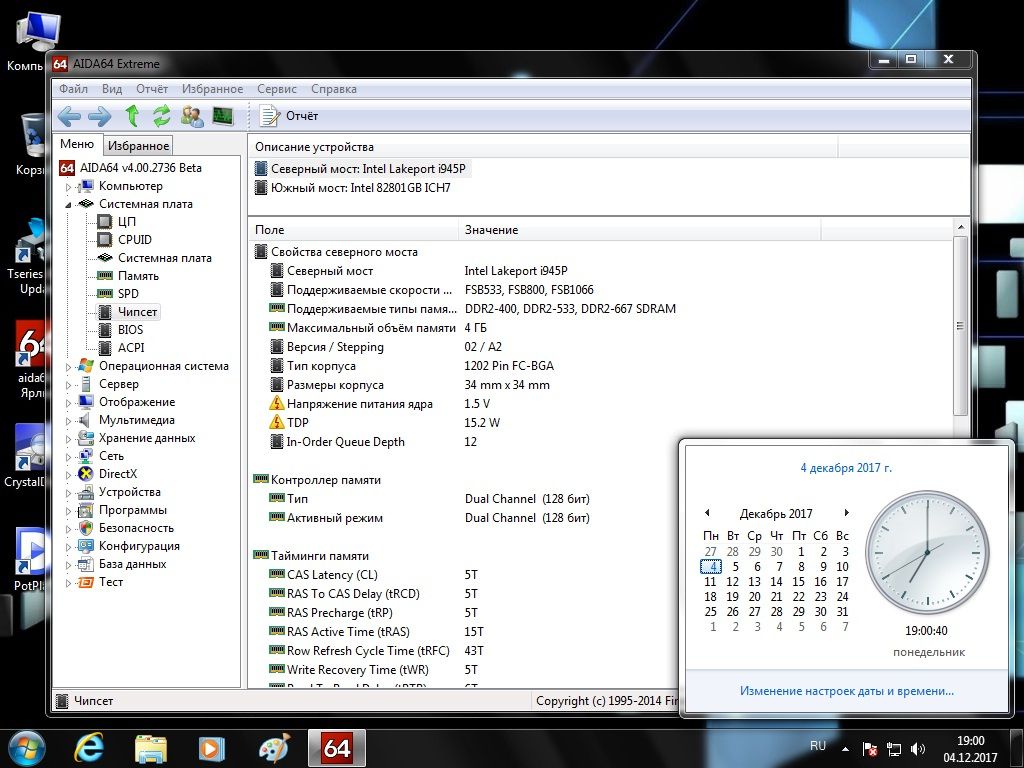
Task: Open the SPD tree item
Action: [x=128, y=293]
